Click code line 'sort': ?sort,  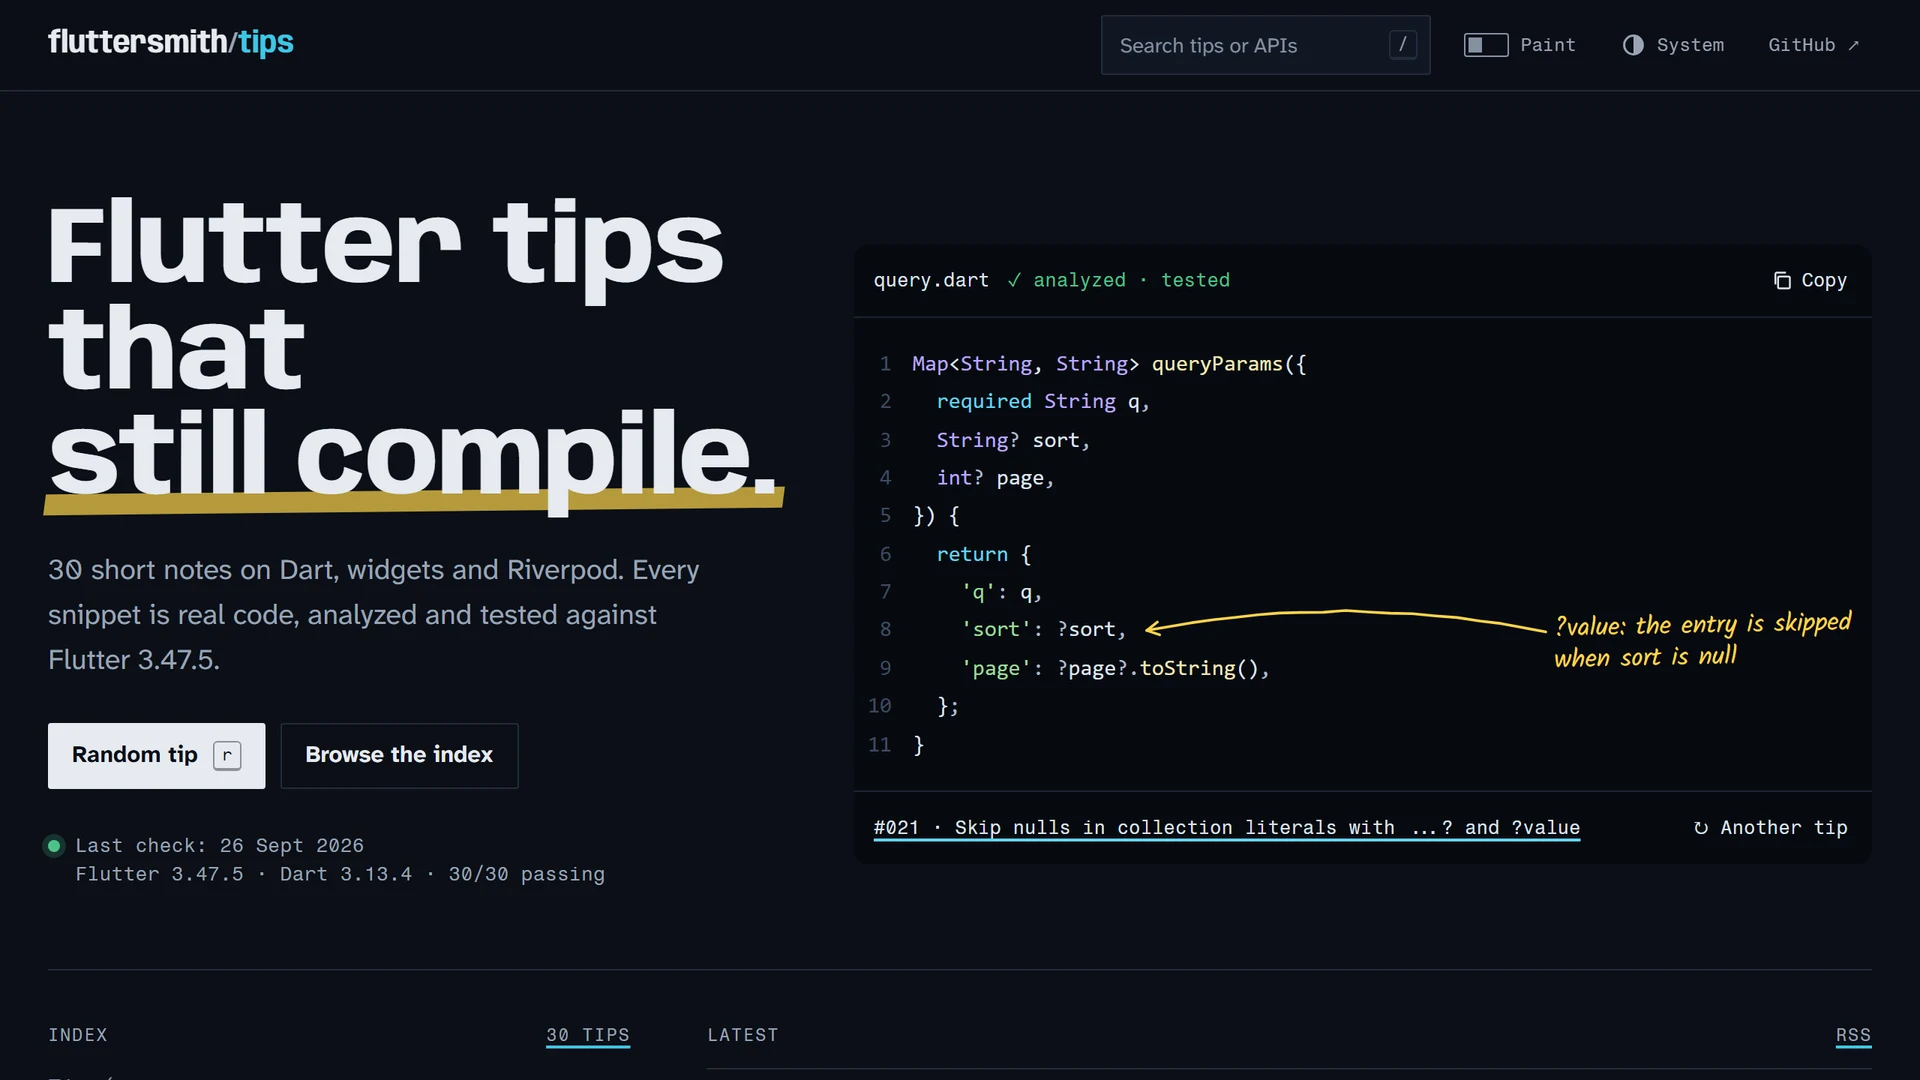coord(1043,629)
